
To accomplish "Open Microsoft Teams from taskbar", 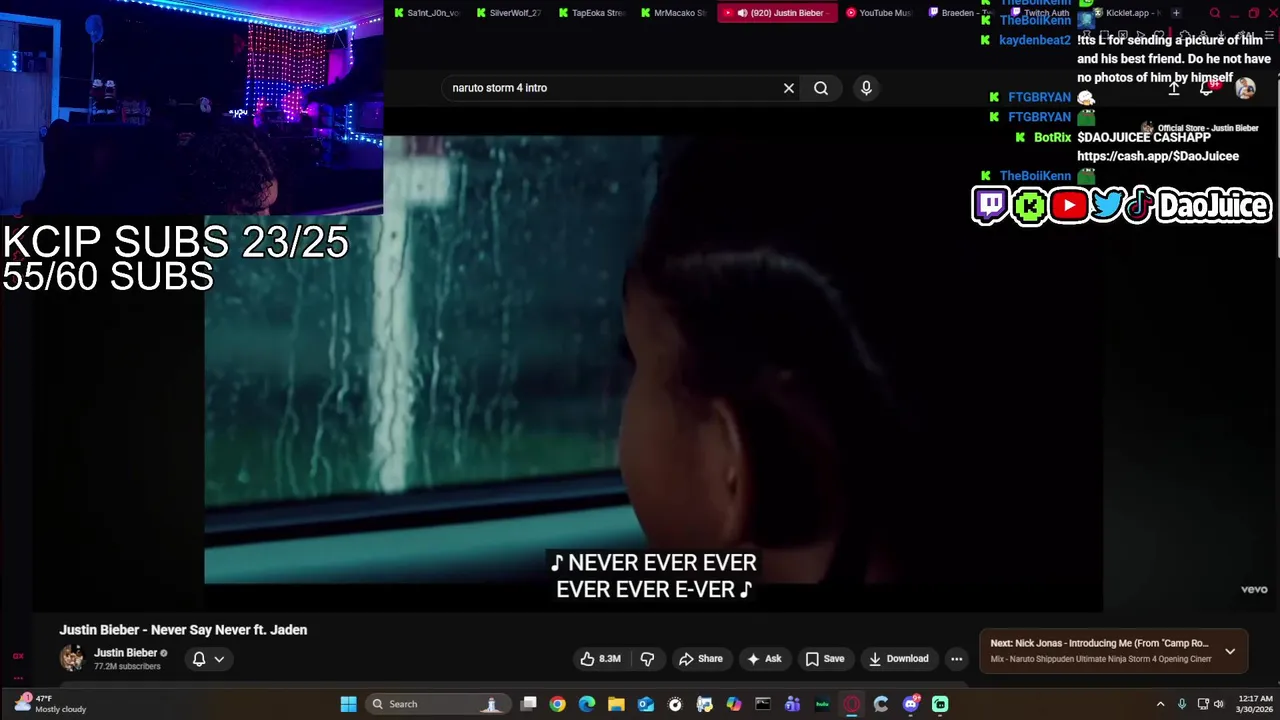I will coord(793,704).
